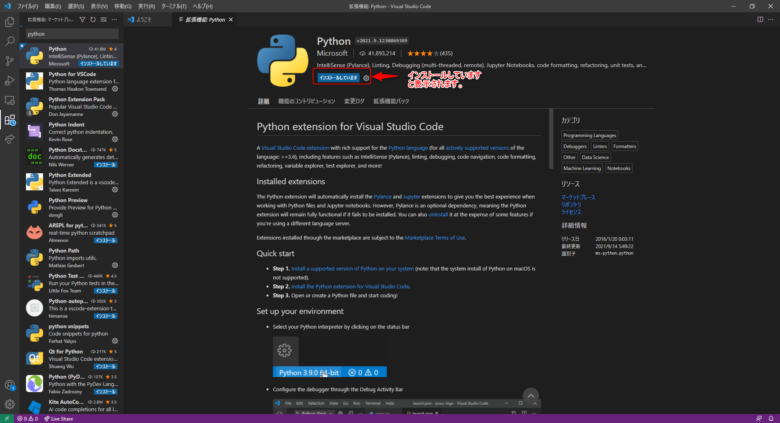Image resolution: width=780 pixels, height=423 pixels.
Task: Open the ターミナル(T) menu
Action: tap(174, 6)
